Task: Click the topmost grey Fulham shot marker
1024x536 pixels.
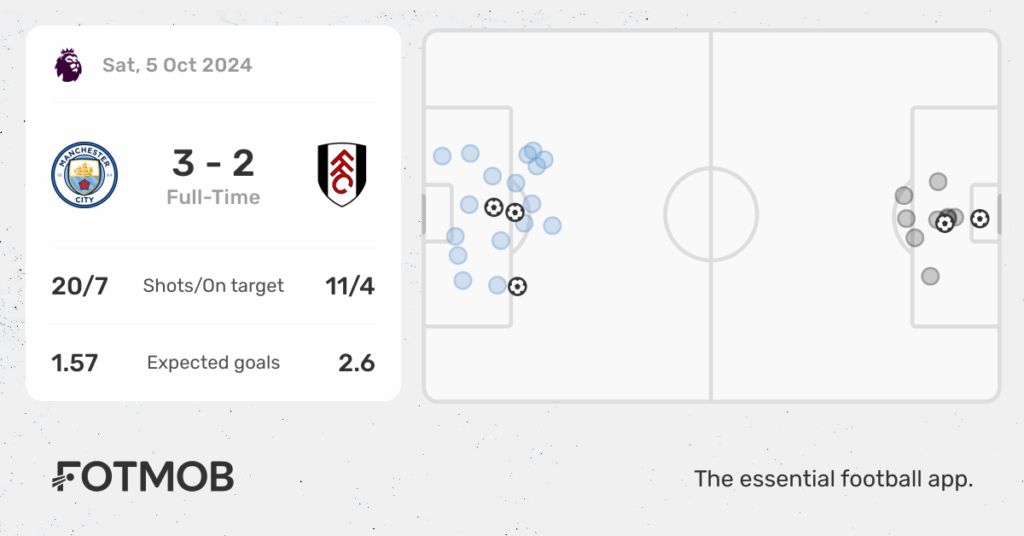Action: 938,181
